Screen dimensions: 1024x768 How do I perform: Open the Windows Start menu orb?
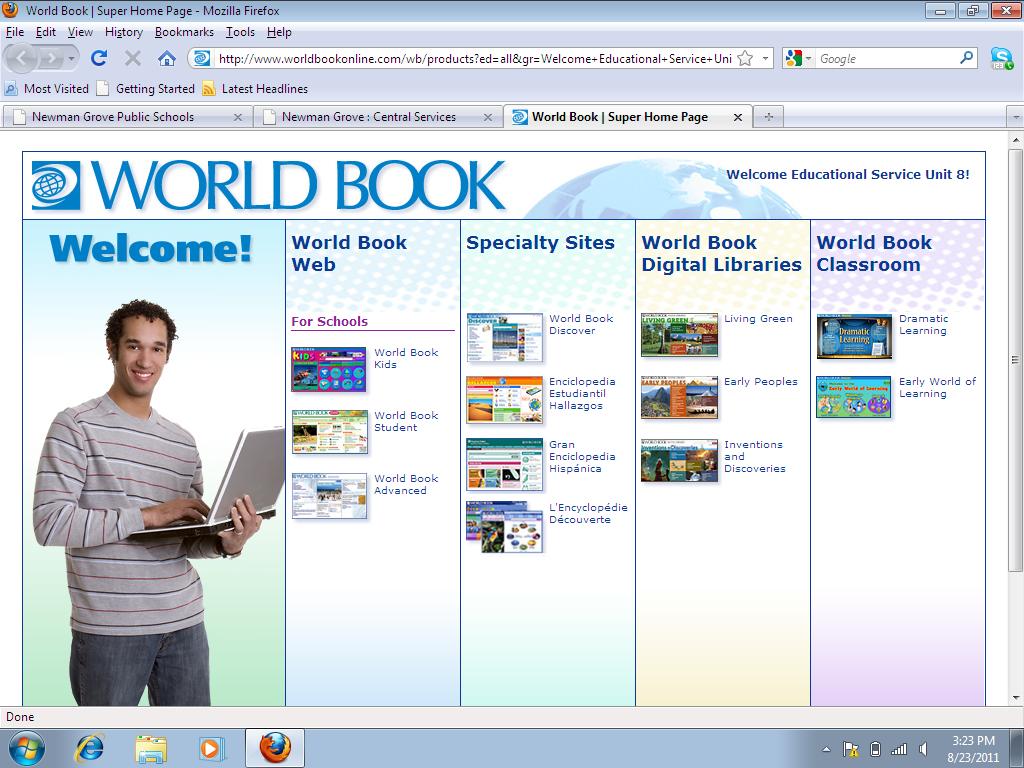pos(27,748)
